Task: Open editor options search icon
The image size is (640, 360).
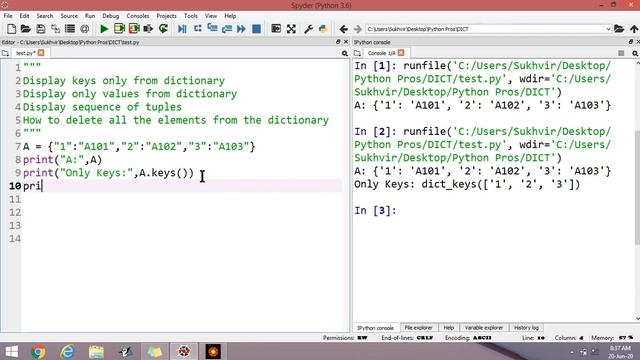Action: tap(345, 53)
